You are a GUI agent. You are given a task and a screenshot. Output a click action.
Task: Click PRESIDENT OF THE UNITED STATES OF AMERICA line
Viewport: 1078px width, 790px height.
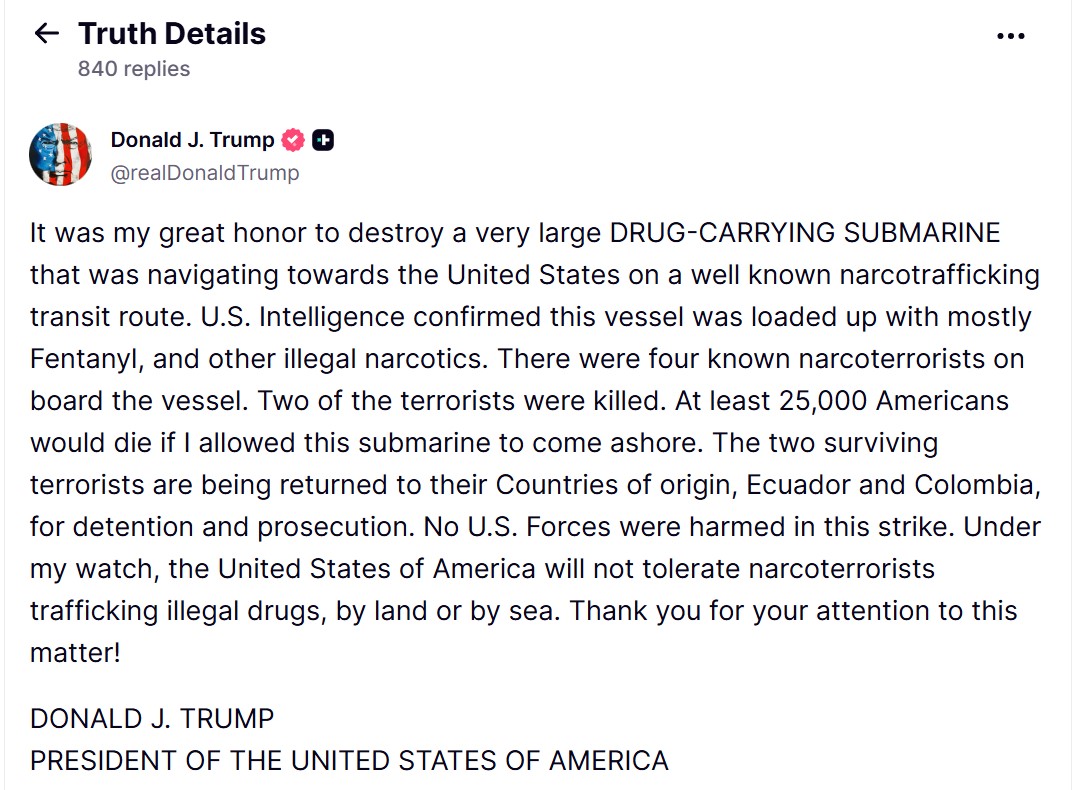click(349, 760)
